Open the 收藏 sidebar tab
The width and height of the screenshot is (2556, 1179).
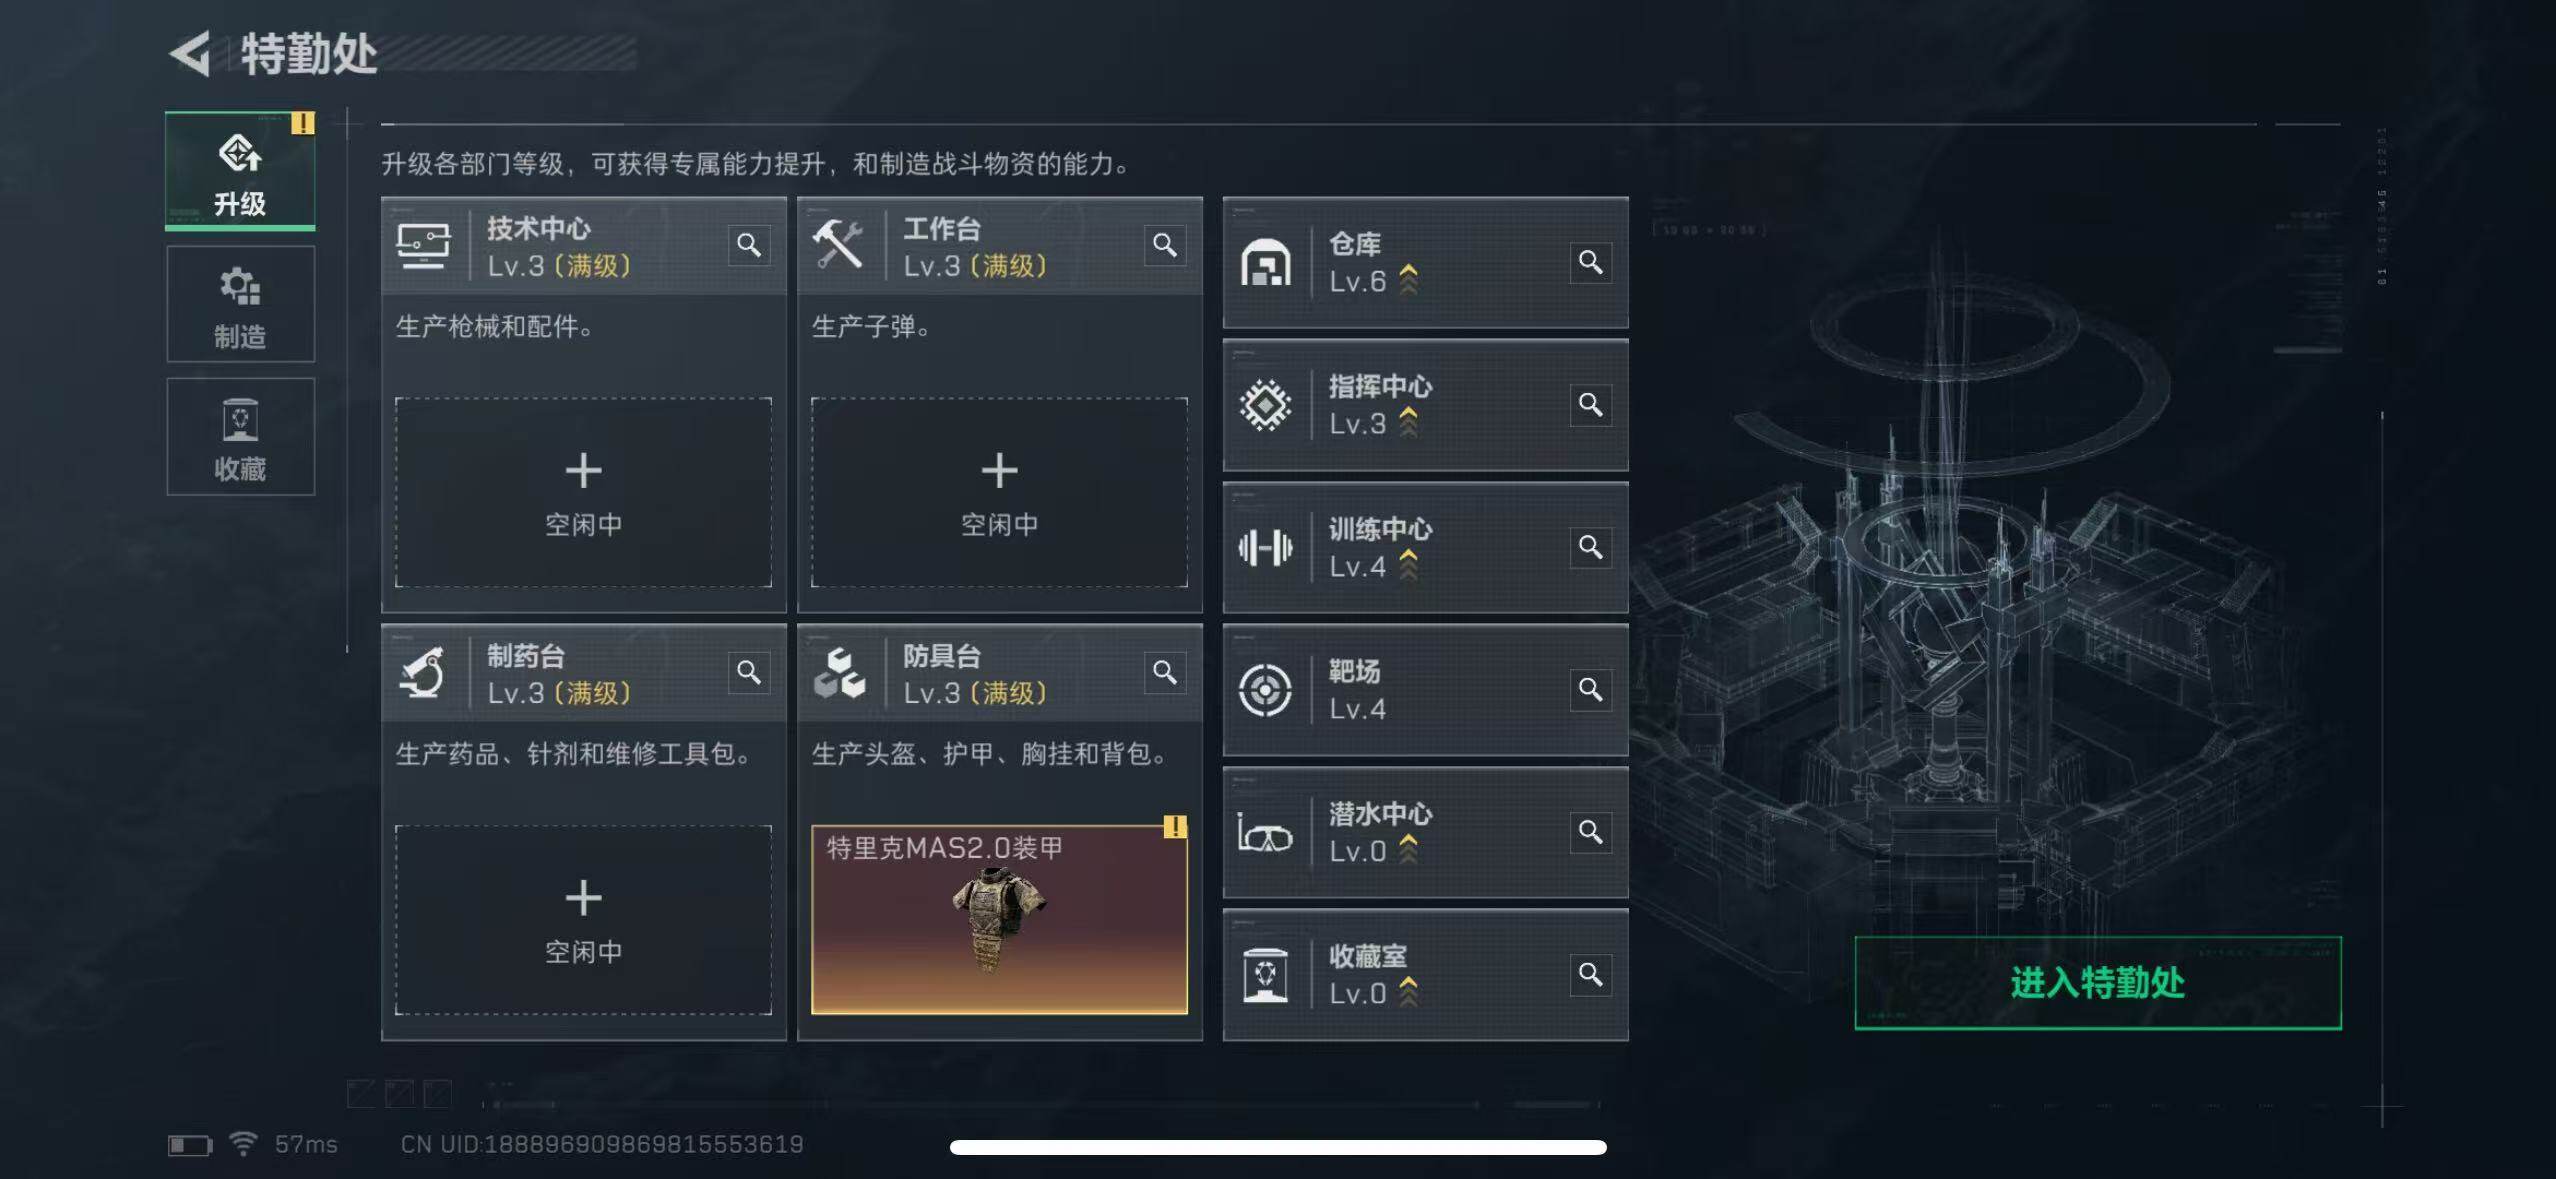(x=240, y=437)
